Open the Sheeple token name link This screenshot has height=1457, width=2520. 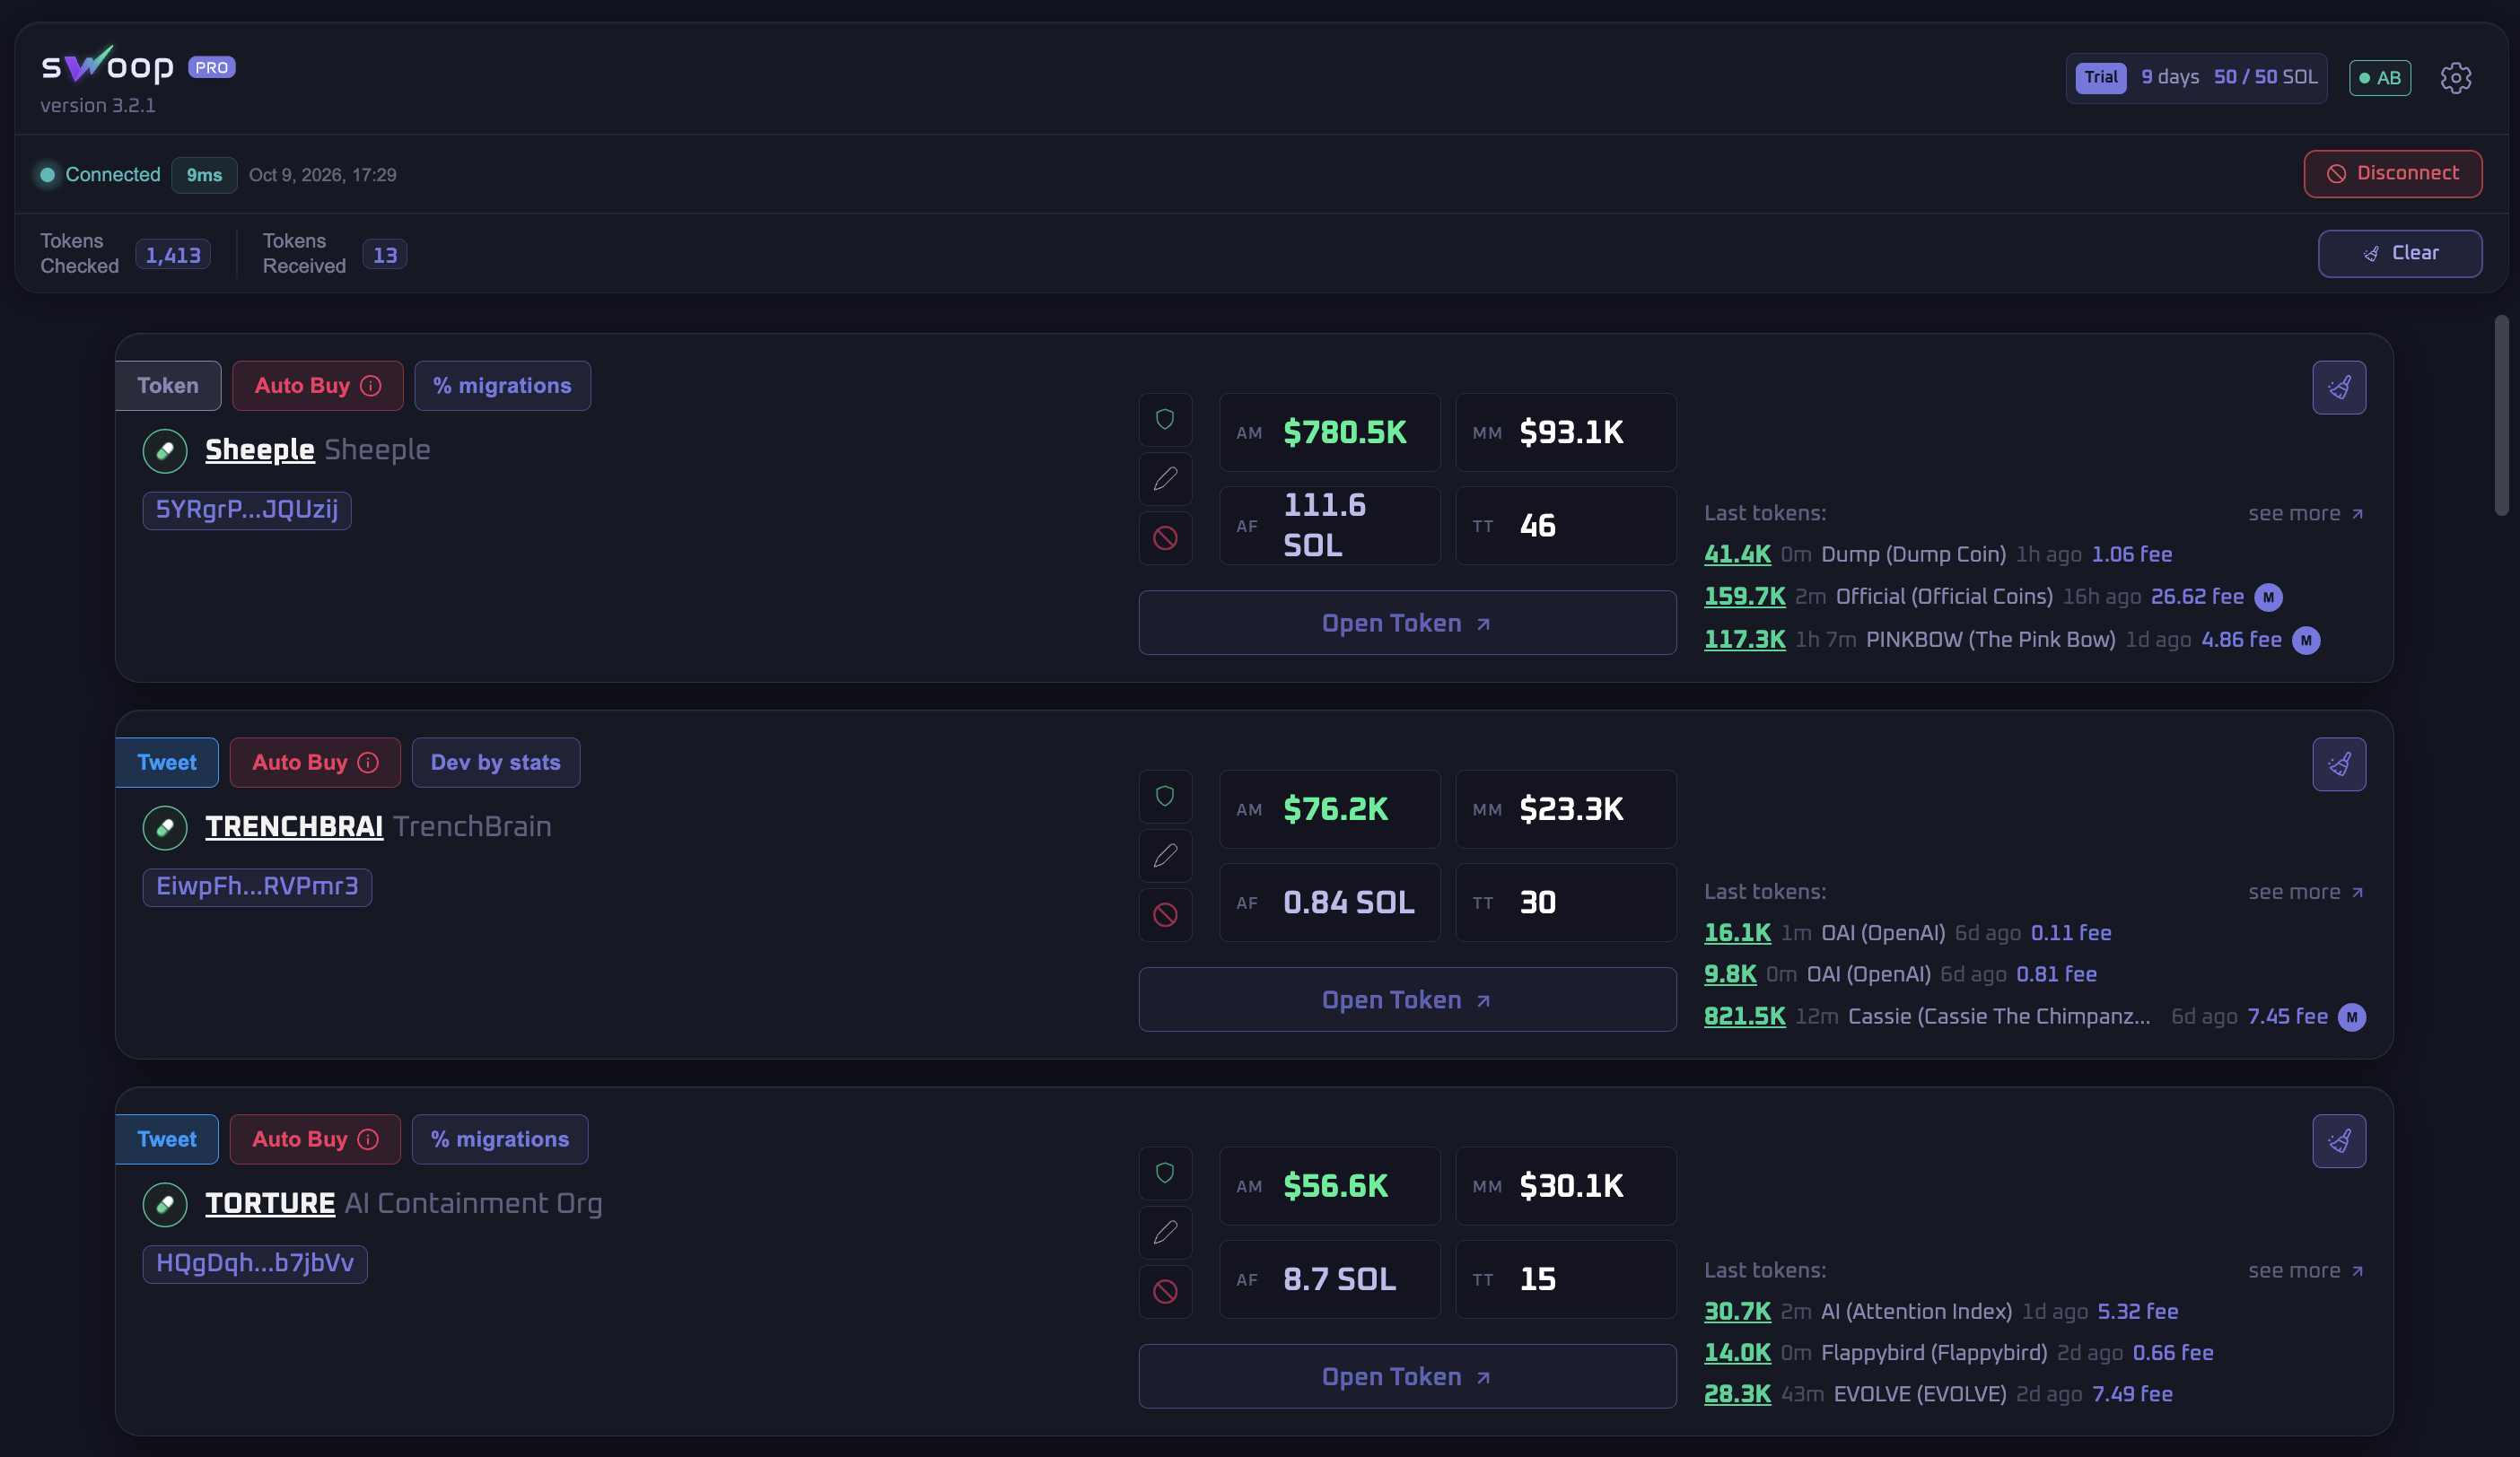click(x=260, y=450)
